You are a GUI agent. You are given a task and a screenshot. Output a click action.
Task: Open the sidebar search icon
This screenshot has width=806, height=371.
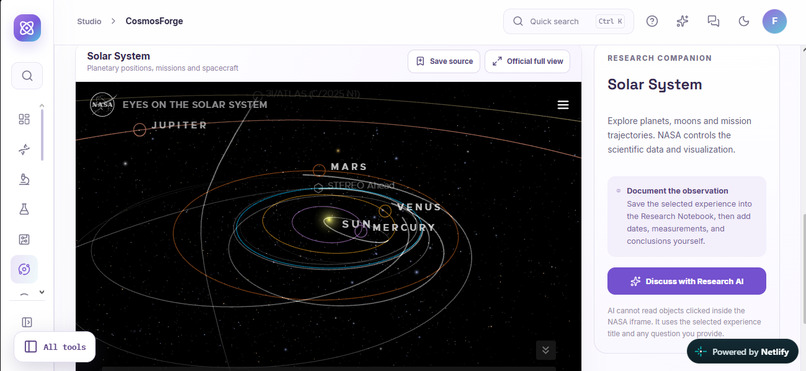(27, 76)
